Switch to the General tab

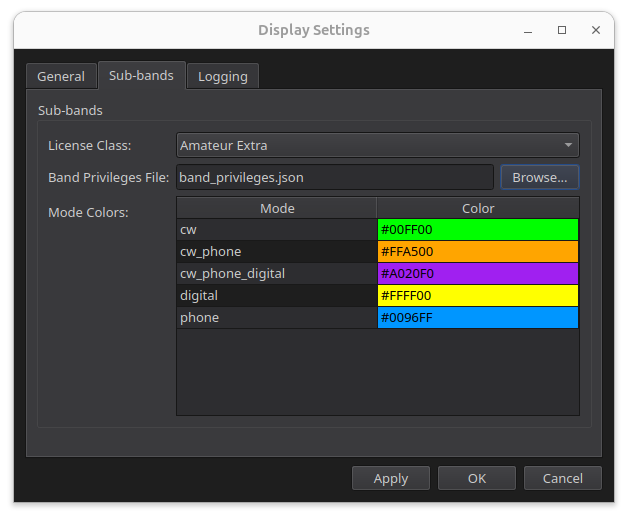pyautogui.click(x=61, y=76)
